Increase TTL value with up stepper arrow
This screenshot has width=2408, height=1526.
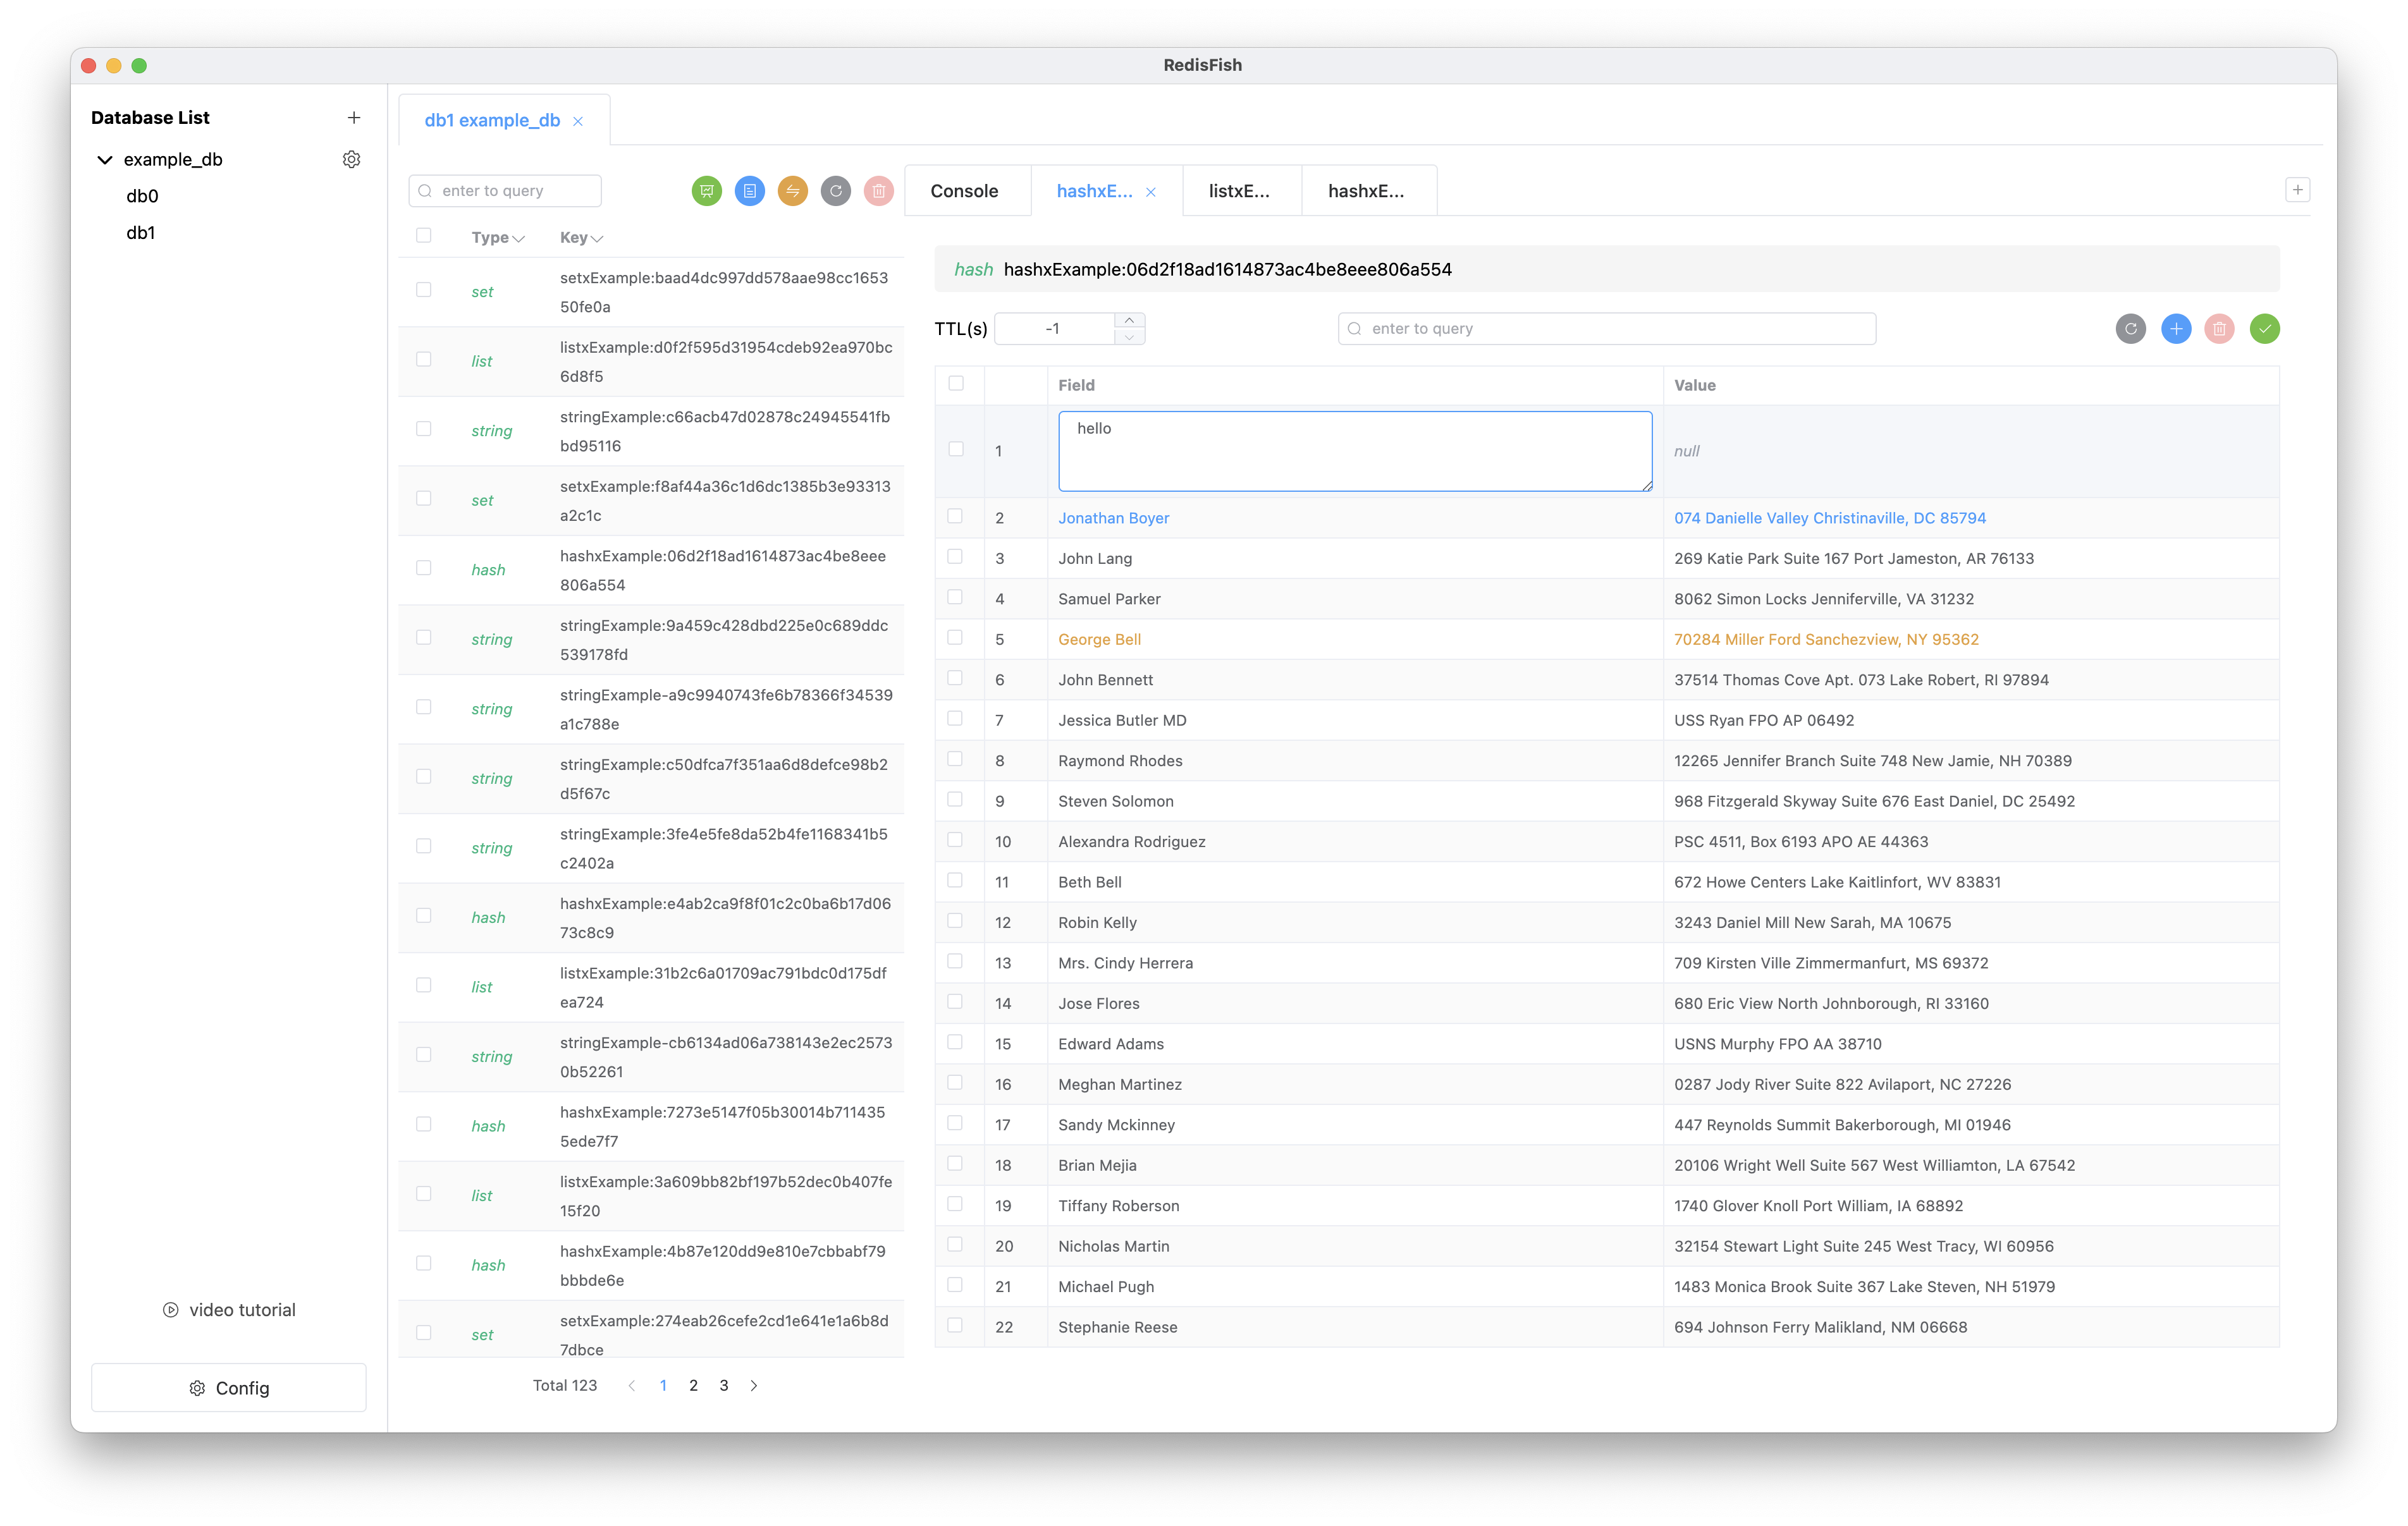pos(1129,321)
